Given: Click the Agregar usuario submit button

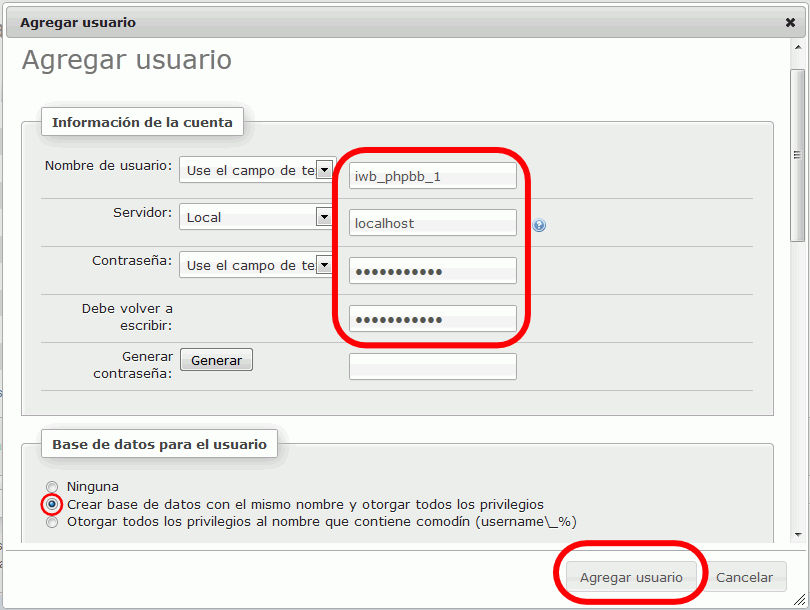Looking at the screenshot, I should coord(631,577).
